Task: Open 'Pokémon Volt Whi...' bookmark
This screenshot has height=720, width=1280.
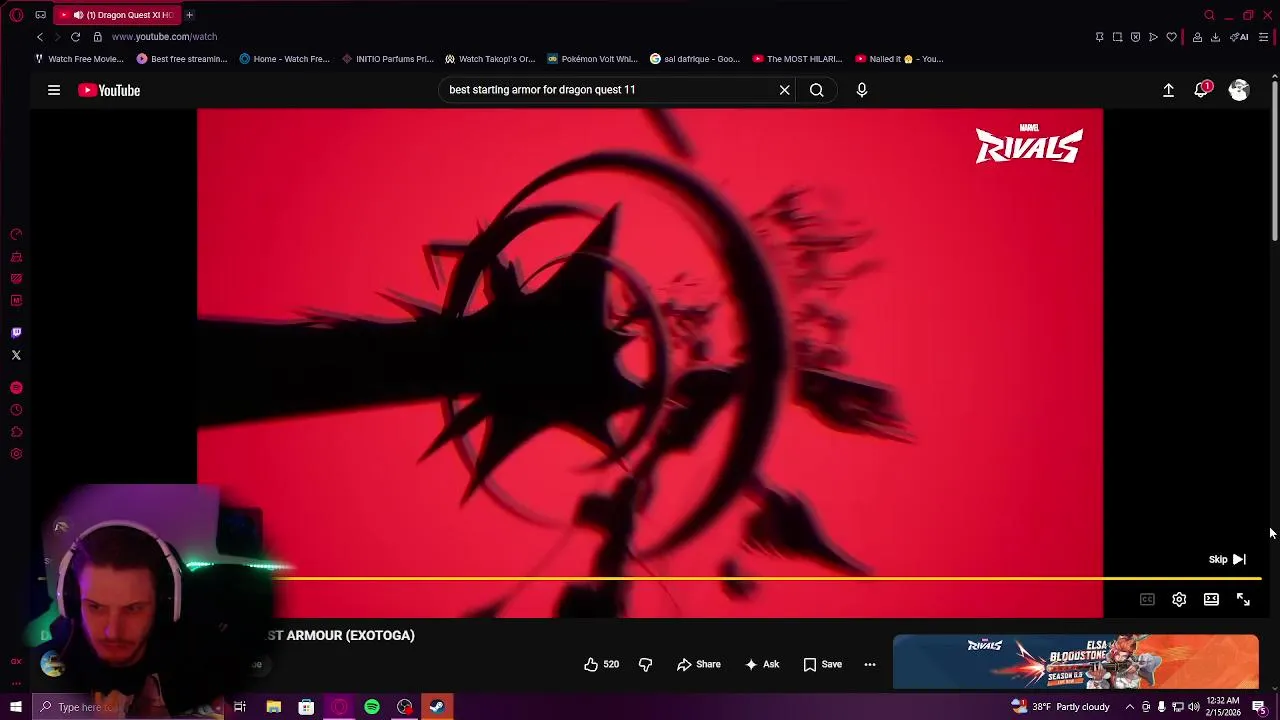Action: coord(592,59)
